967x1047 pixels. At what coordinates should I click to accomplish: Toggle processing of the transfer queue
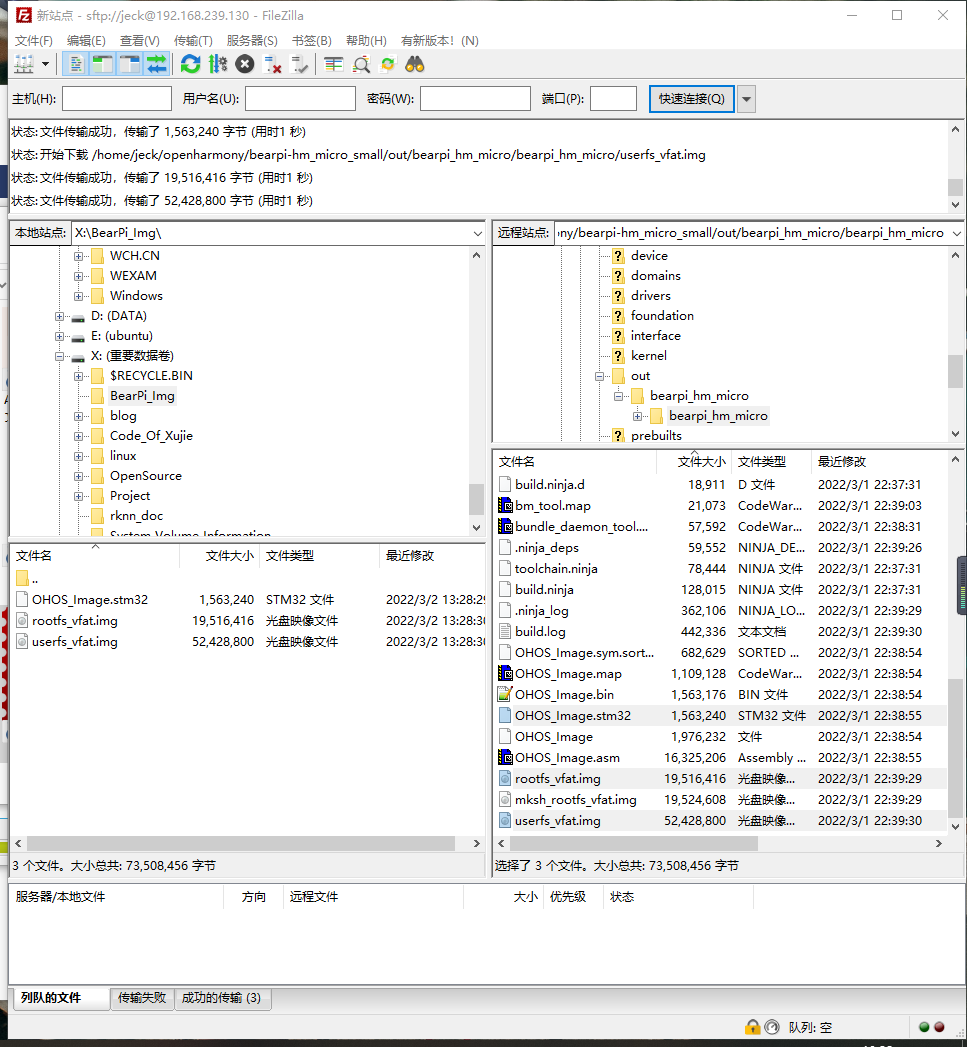218,65
